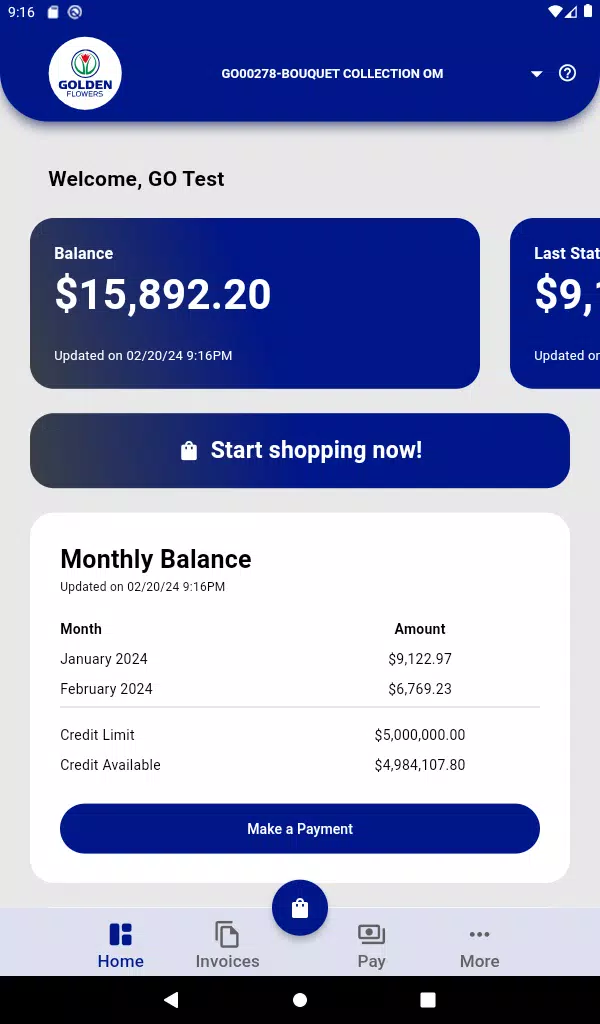Tap the floating shopping bag button
Screen dimensions: 600x1024
tap(300, 908)
